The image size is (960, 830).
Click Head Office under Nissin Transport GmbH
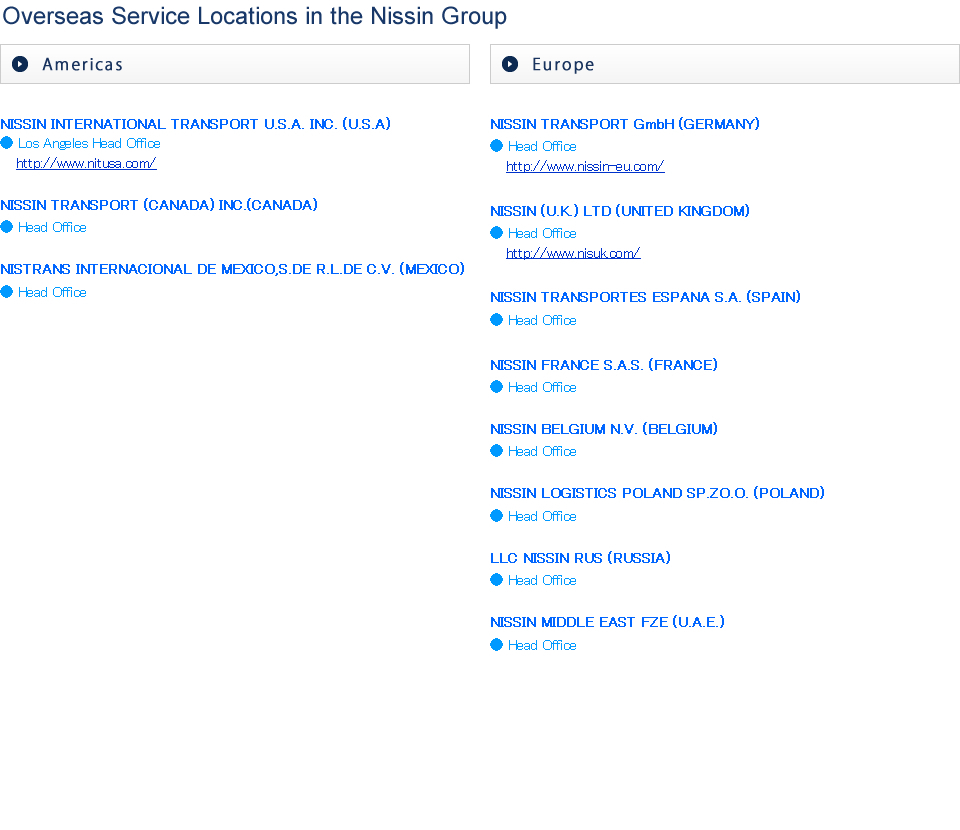pyautogui.click(x=542, y=147)
